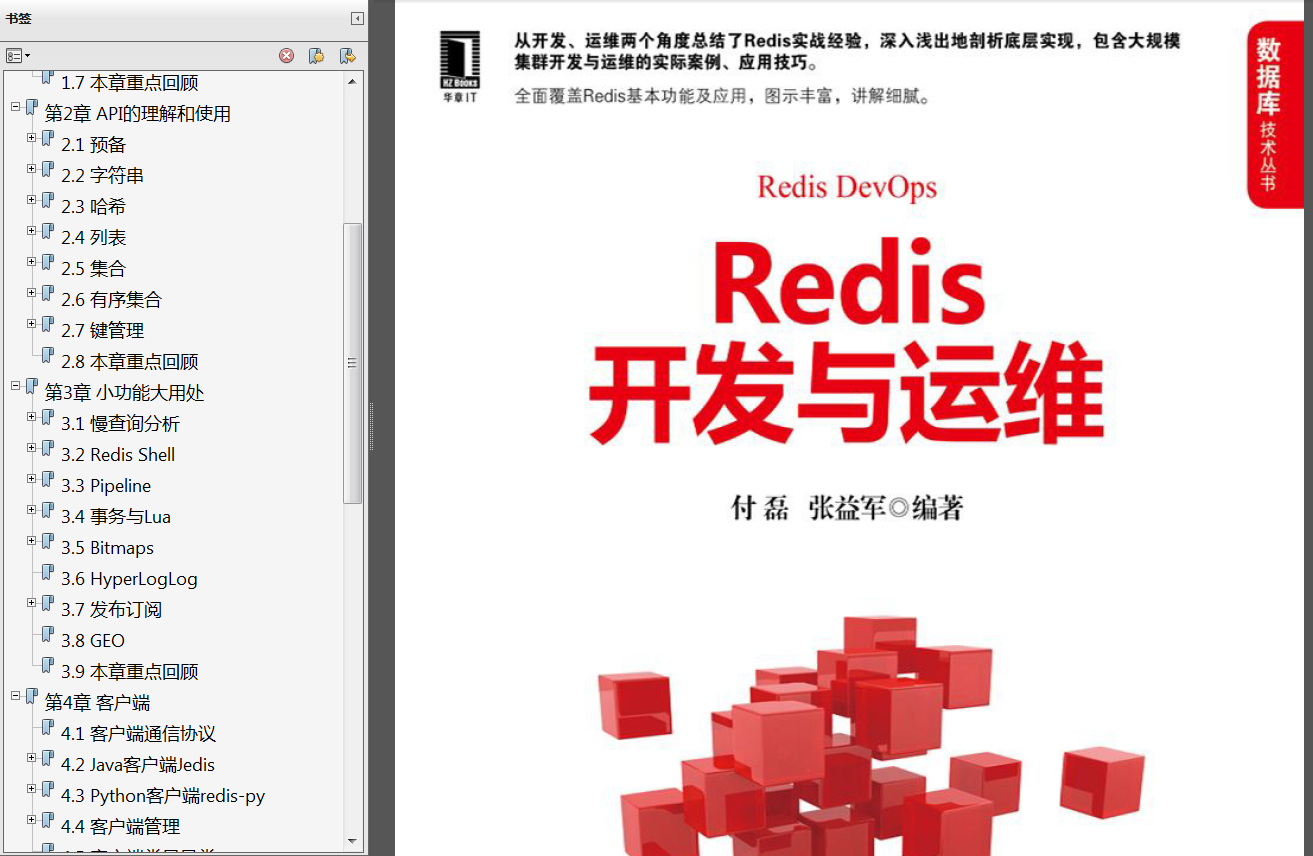This screenshot has height=856, width=1313.
Task: Select the bookmark 2.1 预备
Action: 93,145
